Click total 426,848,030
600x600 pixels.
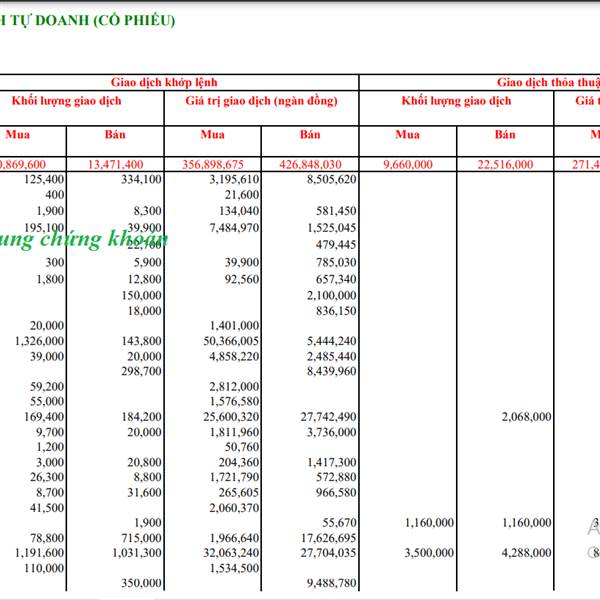pyautogui.click(x=310, y=165)
